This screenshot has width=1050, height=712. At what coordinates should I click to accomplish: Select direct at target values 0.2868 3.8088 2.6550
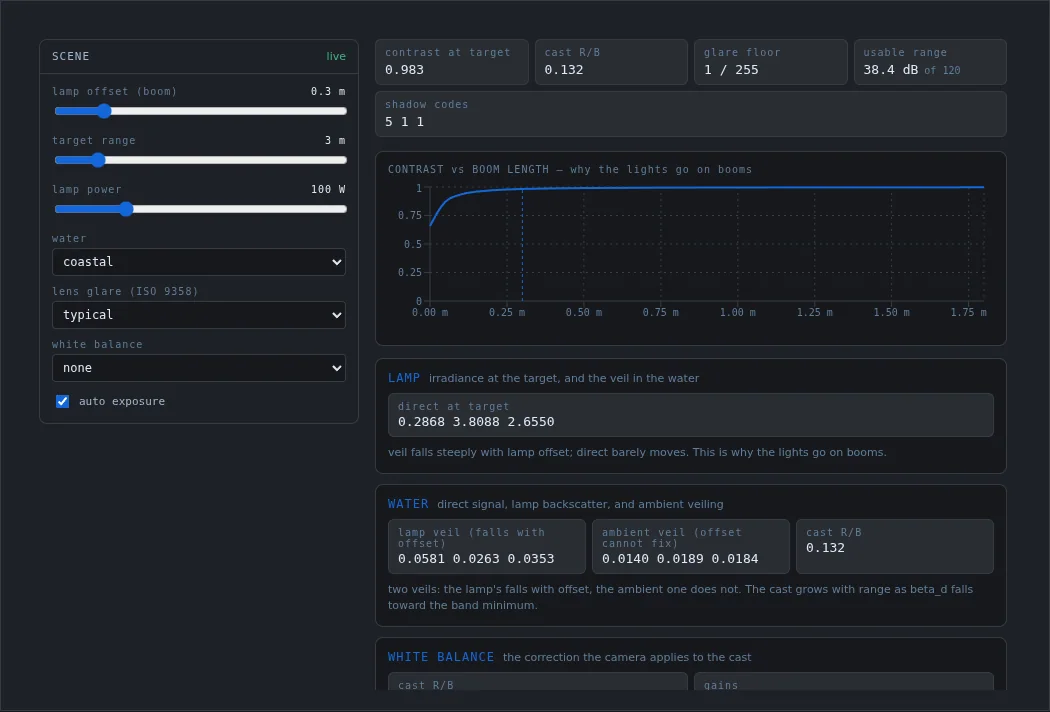click(x=476, y=422)
